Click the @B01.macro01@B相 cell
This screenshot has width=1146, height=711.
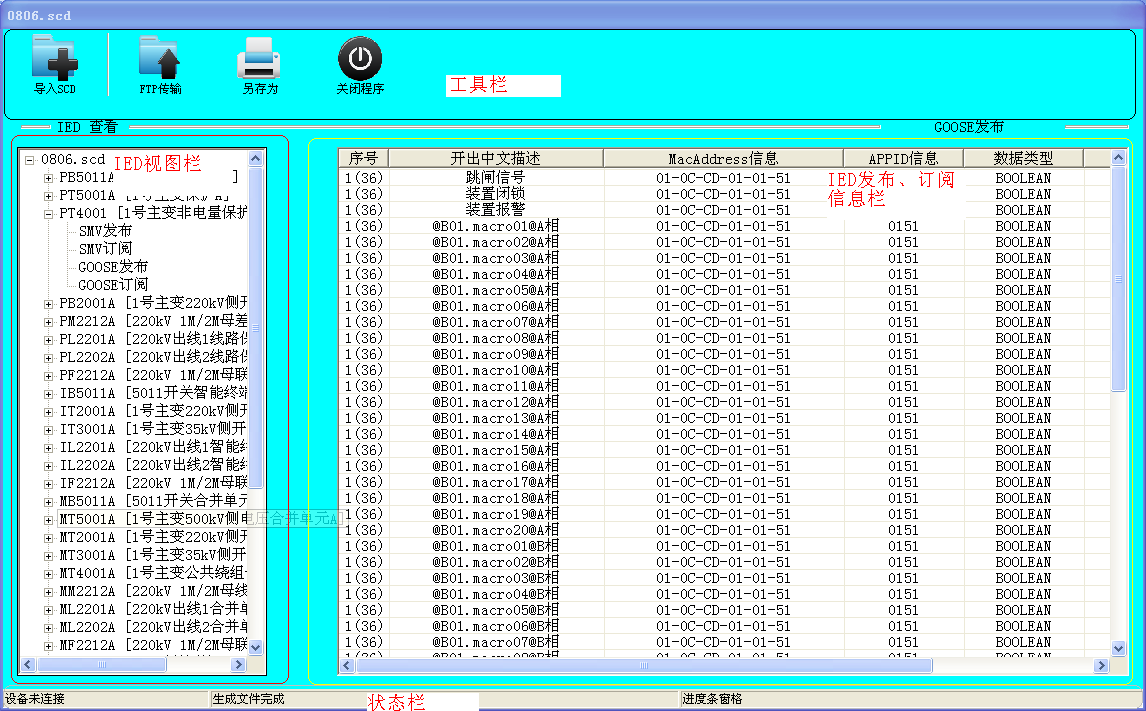[496, 546]
